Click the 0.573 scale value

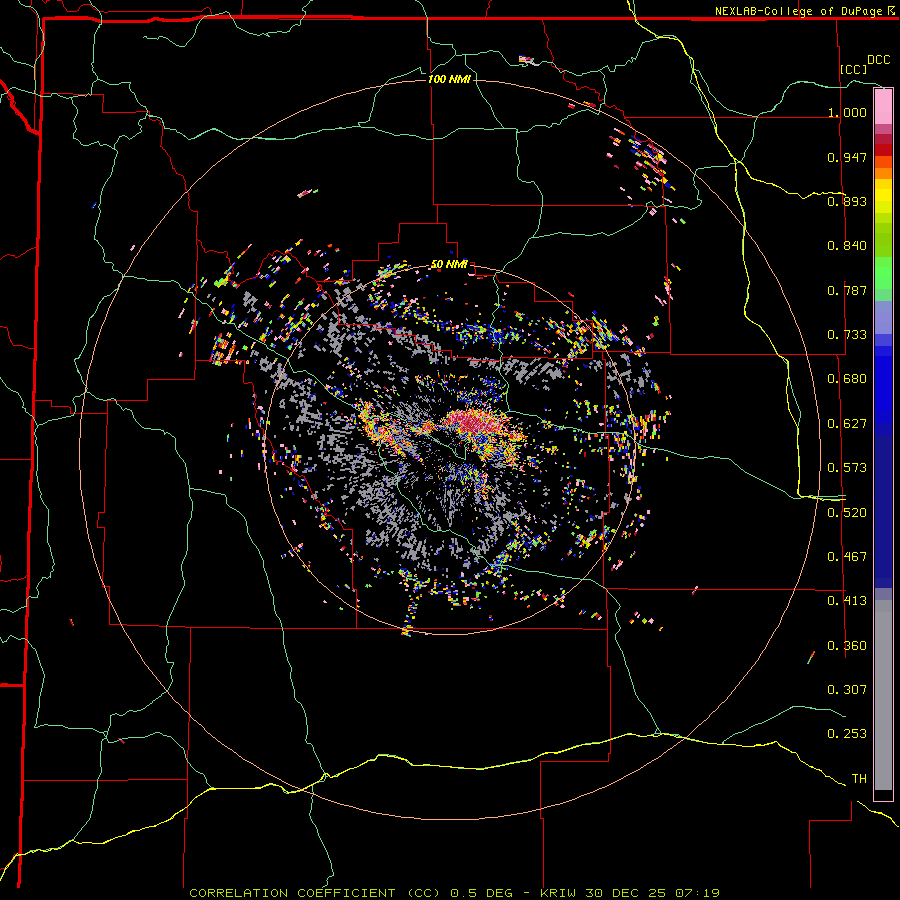[x=847, y=468]
